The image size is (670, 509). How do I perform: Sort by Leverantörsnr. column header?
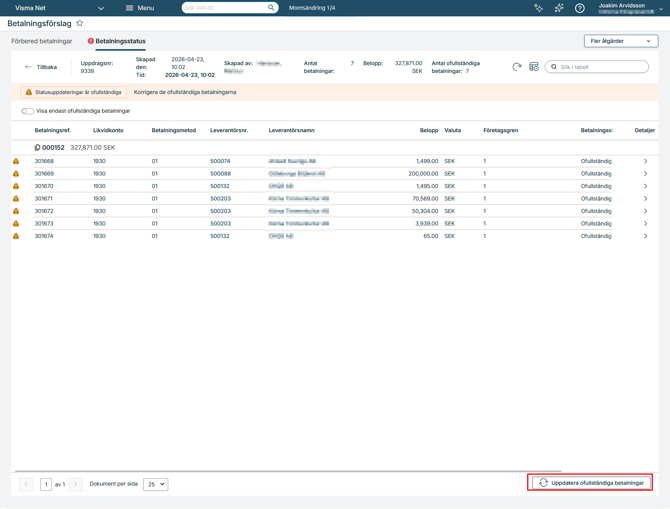tap(229, 130)
